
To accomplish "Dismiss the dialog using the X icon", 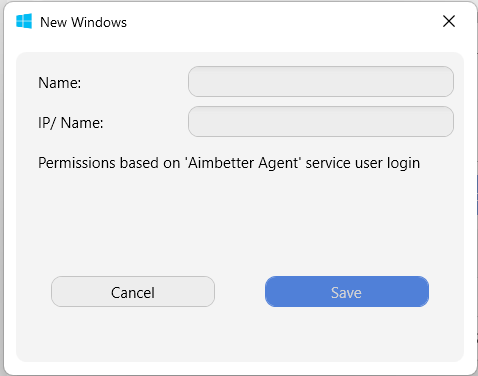I will point(449,21).
